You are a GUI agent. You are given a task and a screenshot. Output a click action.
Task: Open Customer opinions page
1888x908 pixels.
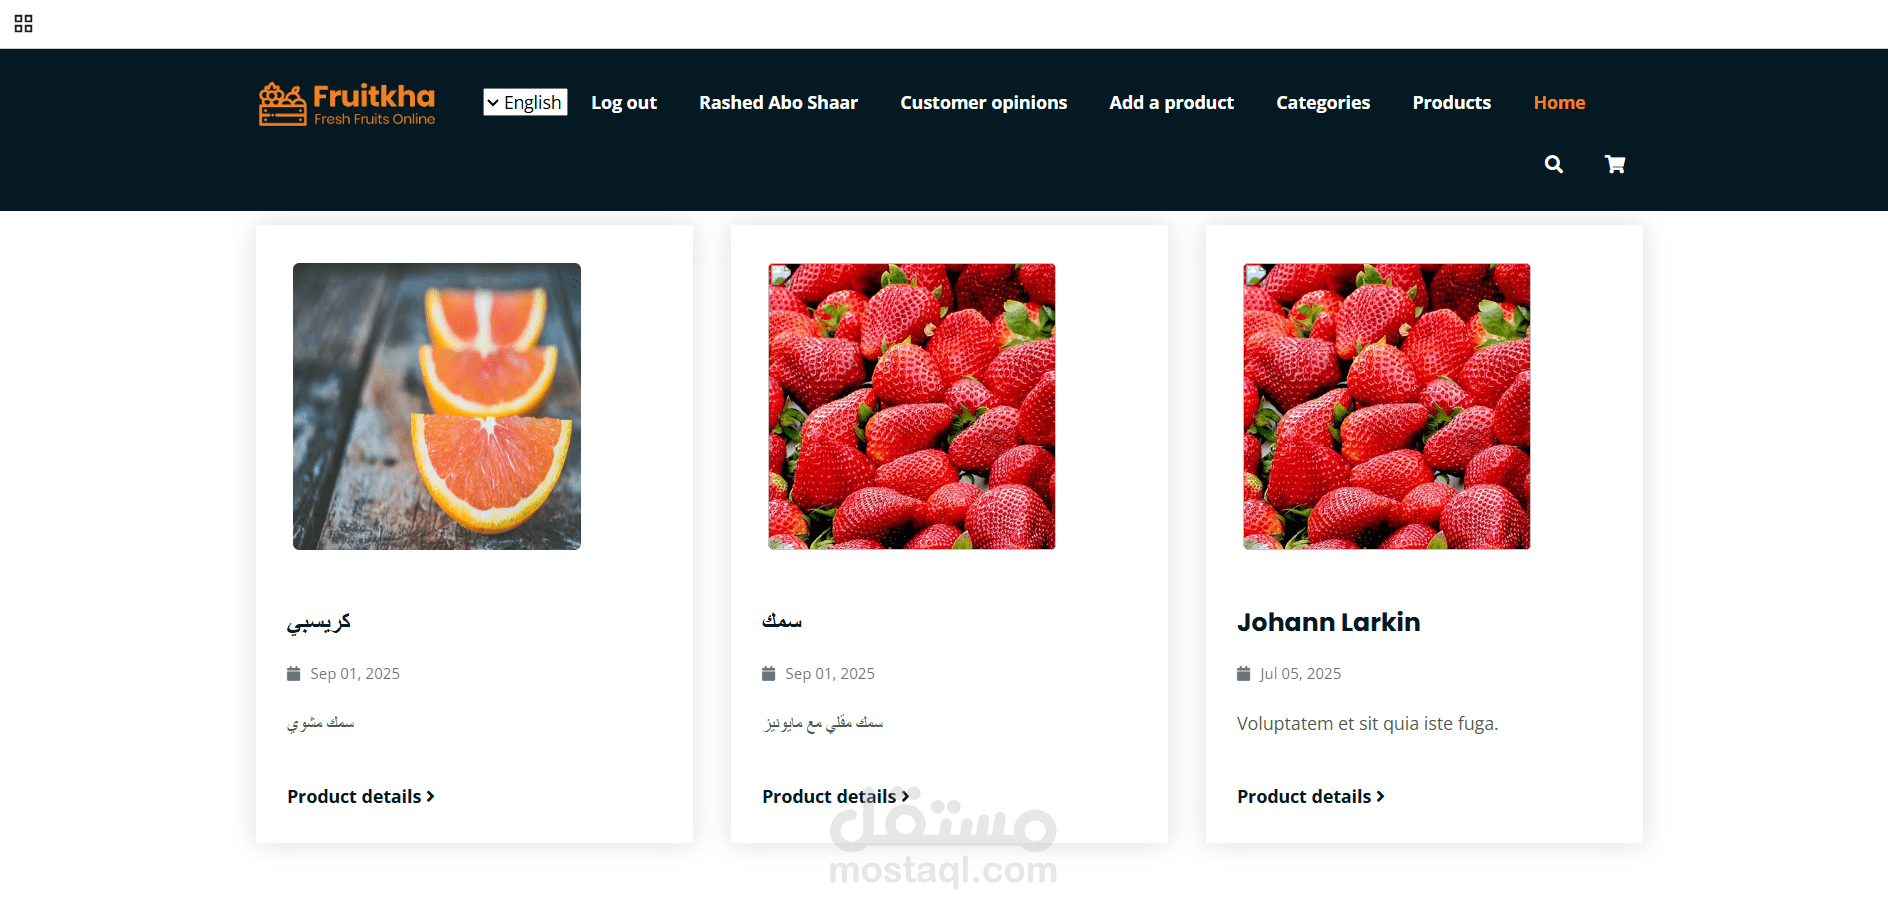click(x=983, y=102)
